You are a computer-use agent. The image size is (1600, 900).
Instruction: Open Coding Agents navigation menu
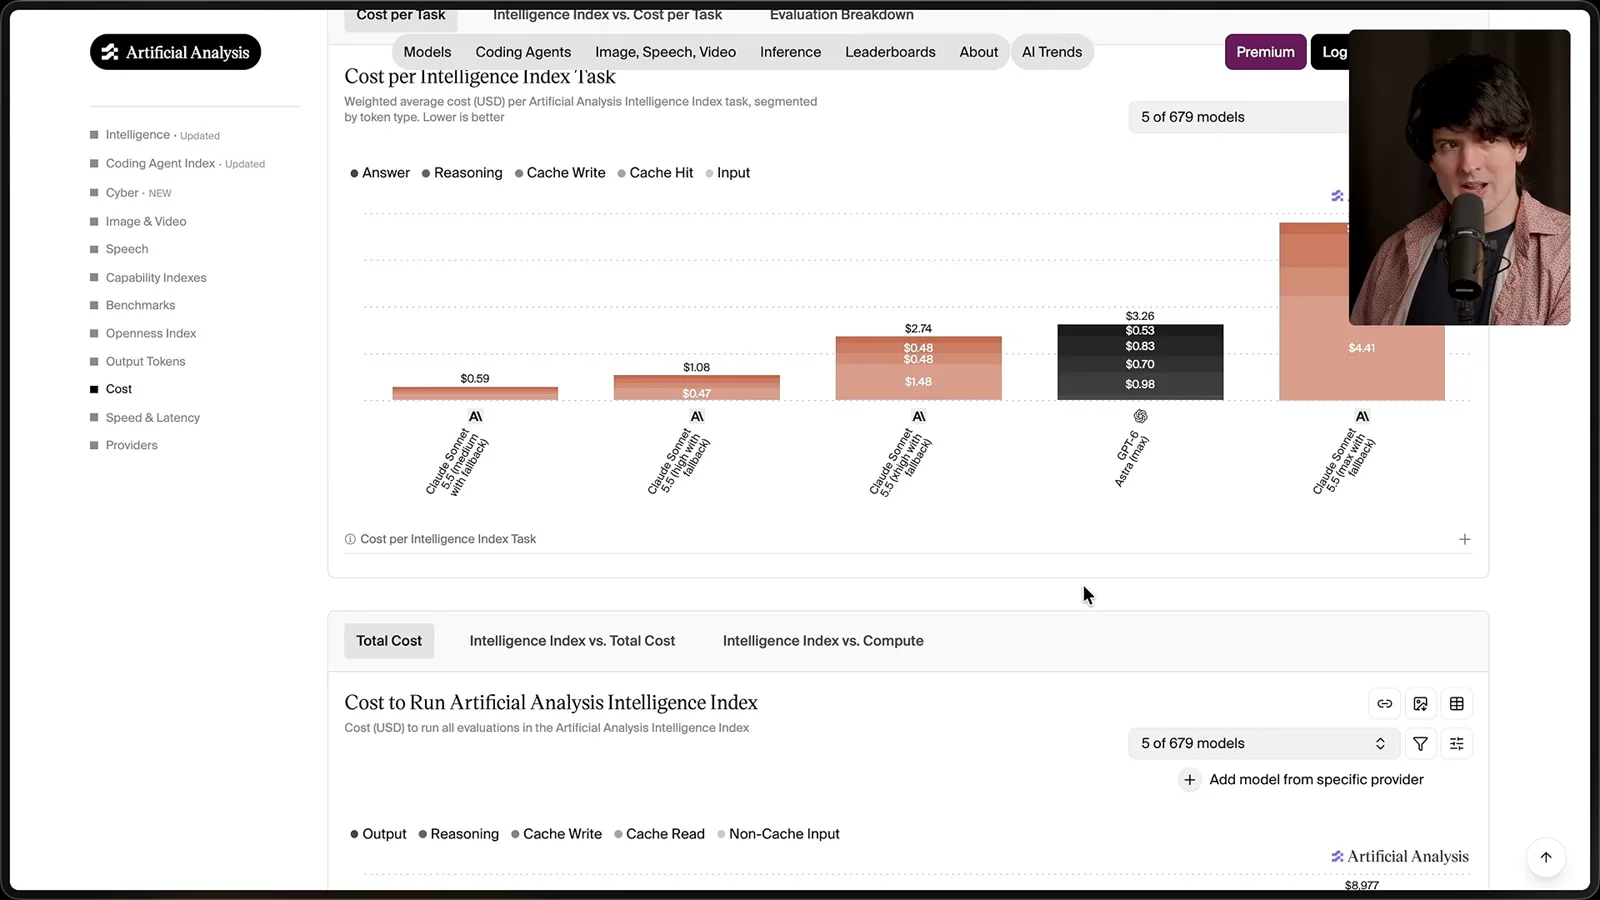point(523,52)
